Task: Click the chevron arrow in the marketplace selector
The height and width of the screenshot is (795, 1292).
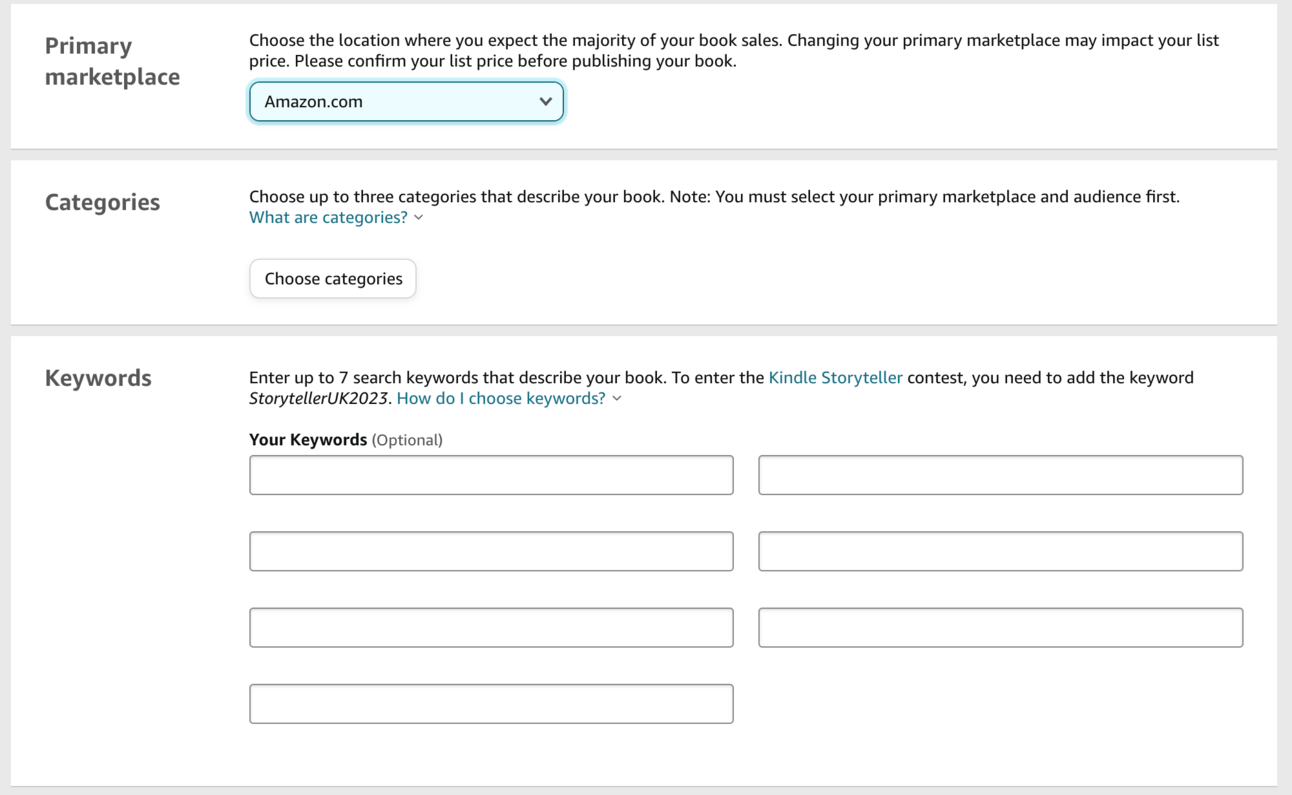Action: pyautogui.click(x=545, y=102)
